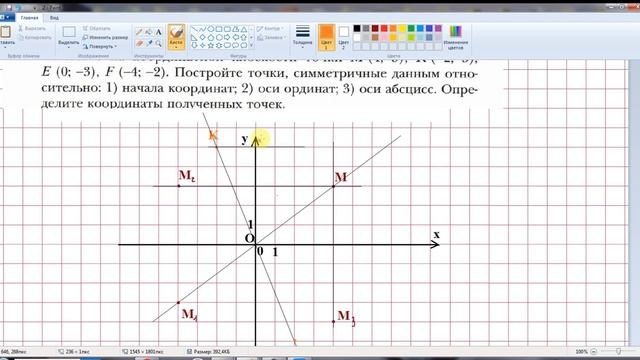
Task: Click point M on the graph
Action: (x=333, y=186)
